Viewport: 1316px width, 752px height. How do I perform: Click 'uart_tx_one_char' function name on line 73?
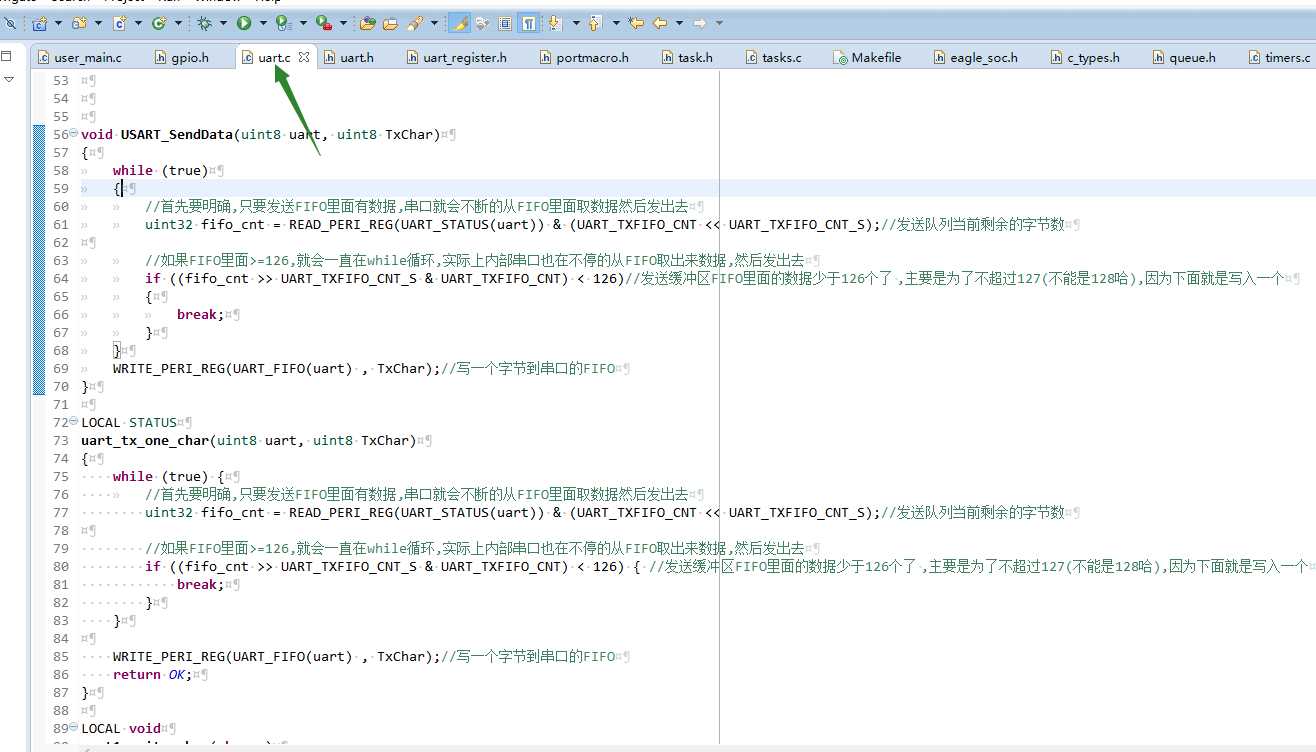pyautogui.click(x=146, y=440)
